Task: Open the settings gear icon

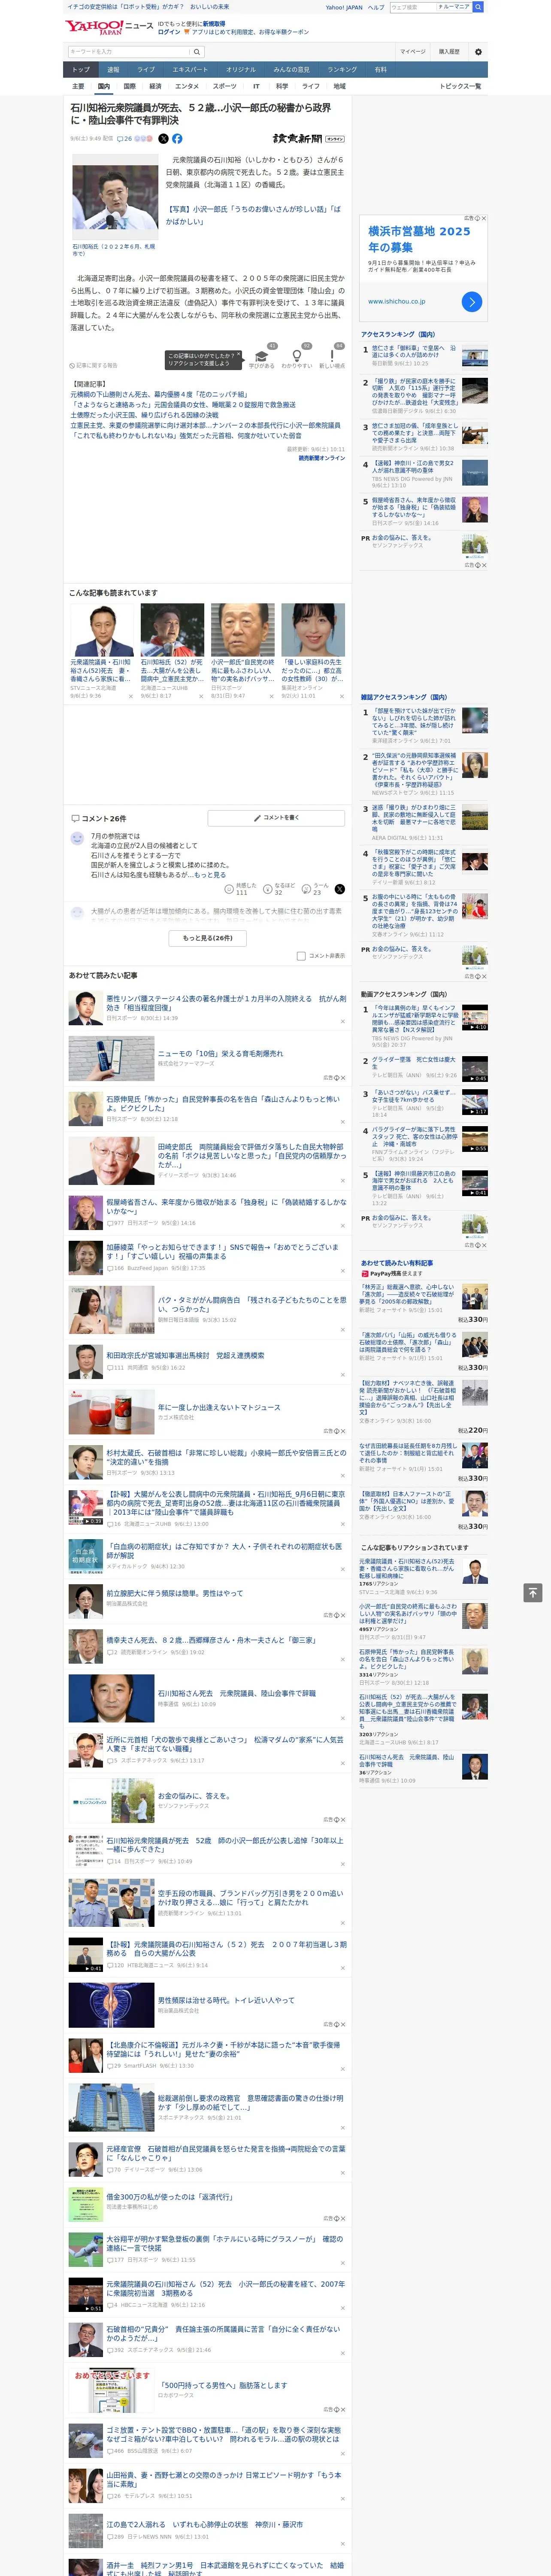Action: (x=478, y=51)
